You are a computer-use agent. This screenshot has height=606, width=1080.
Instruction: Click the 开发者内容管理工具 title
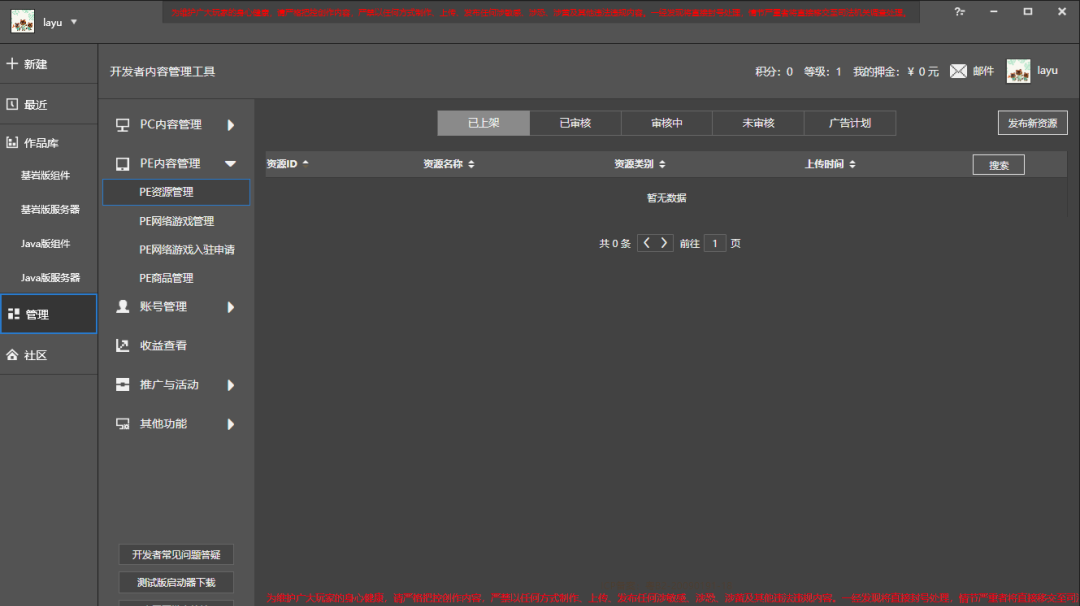(x=163, y=72)
